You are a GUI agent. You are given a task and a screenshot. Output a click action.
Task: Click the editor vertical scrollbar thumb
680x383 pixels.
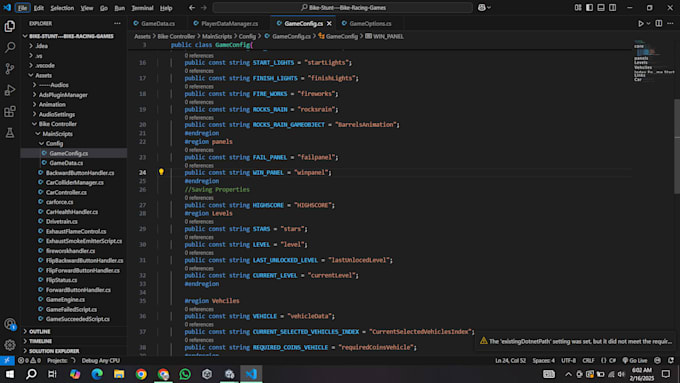(677, 147)
